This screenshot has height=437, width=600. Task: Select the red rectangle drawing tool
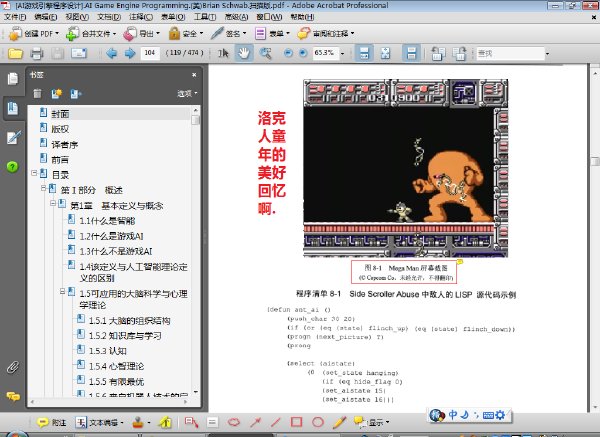pos(296,422)
